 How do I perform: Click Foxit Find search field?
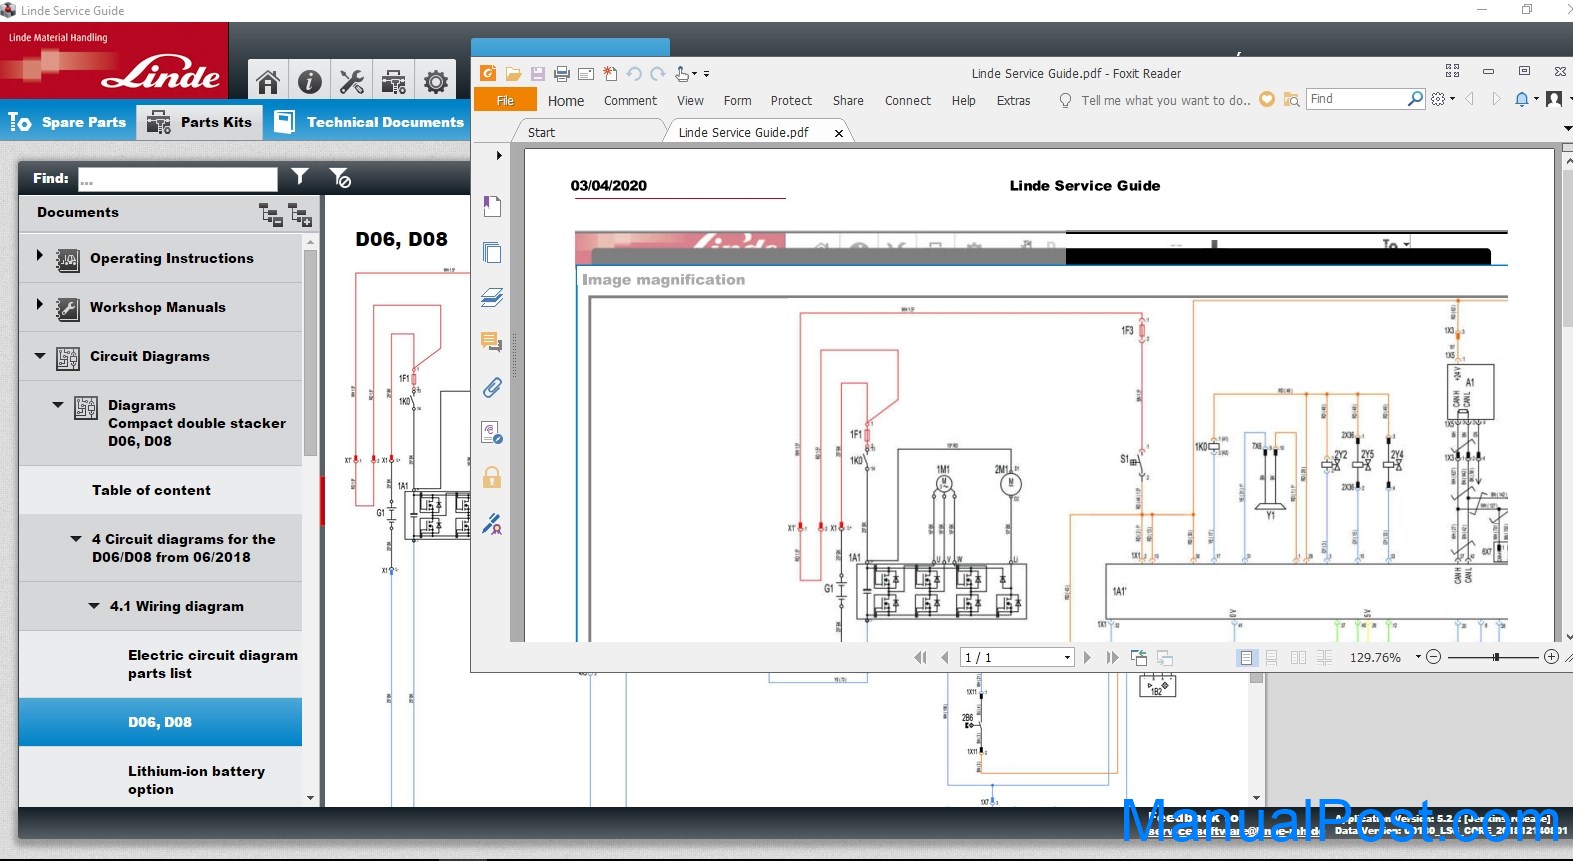(1356, 99)
